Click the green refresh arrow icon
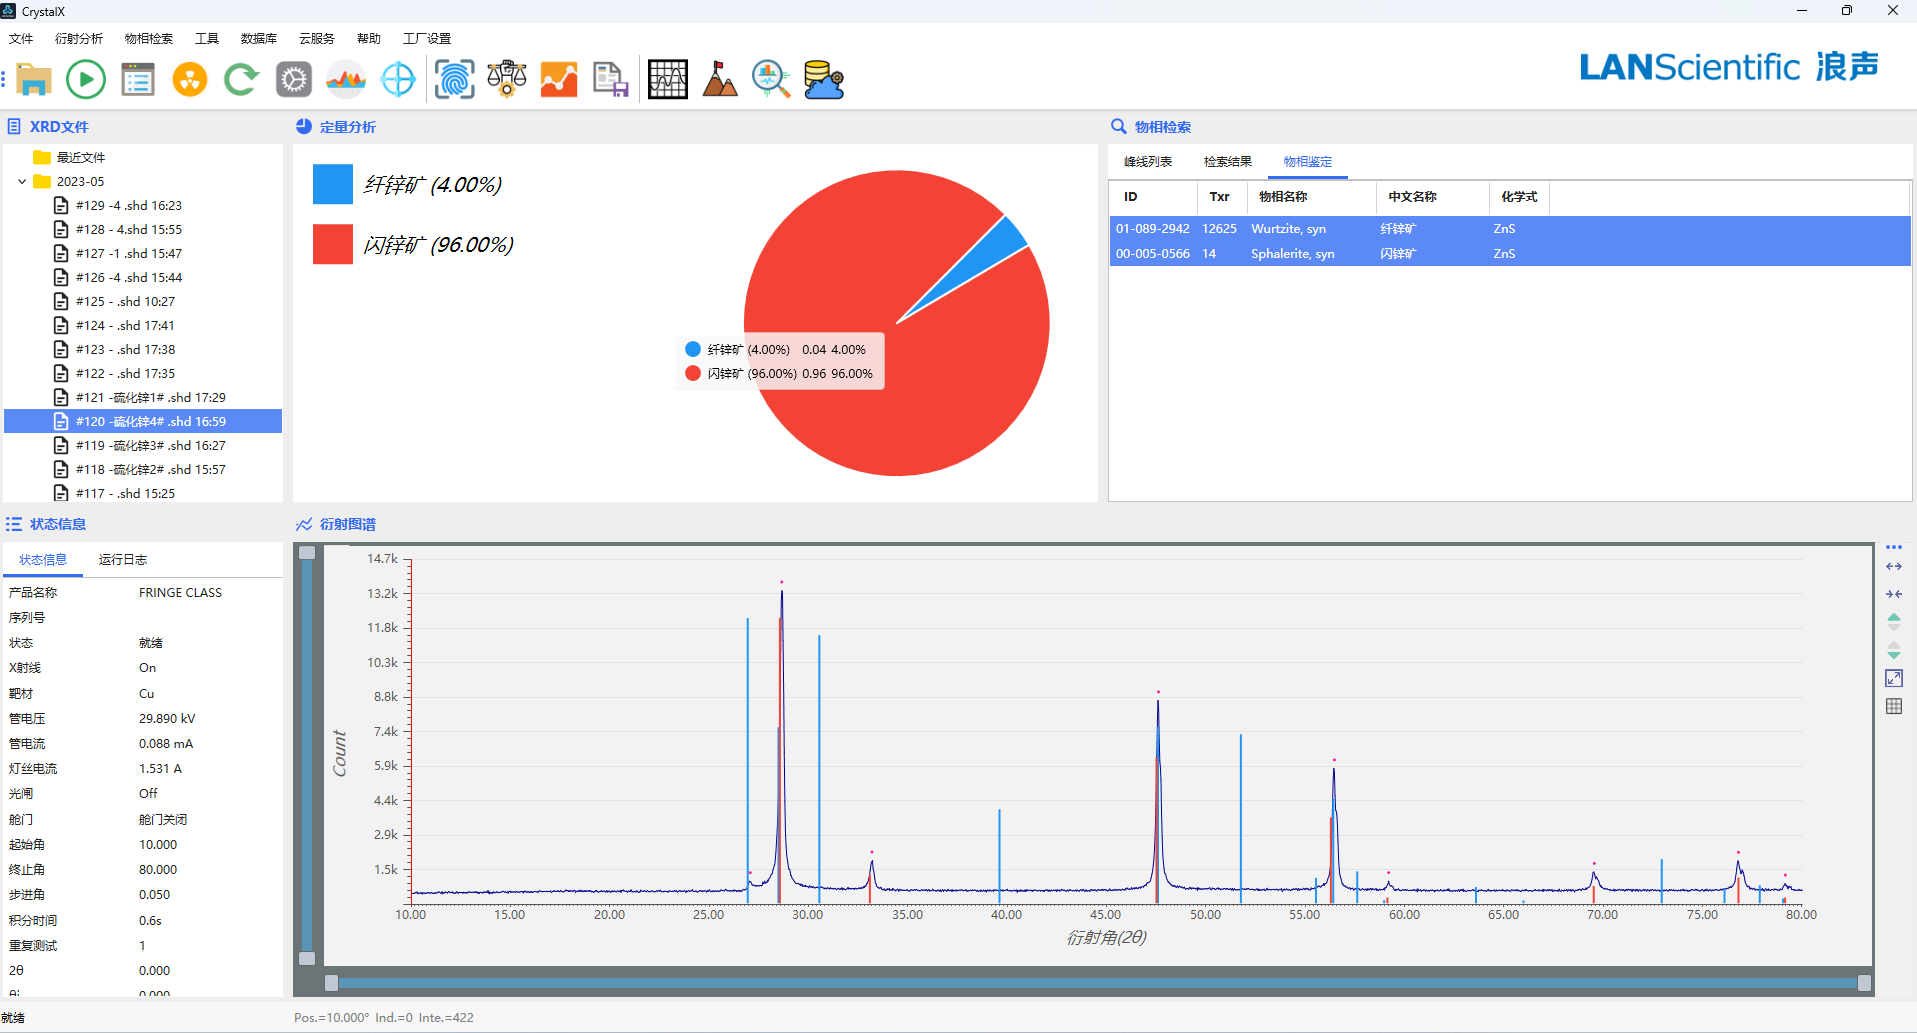The image size is (1917, 1033). (241, 79)
